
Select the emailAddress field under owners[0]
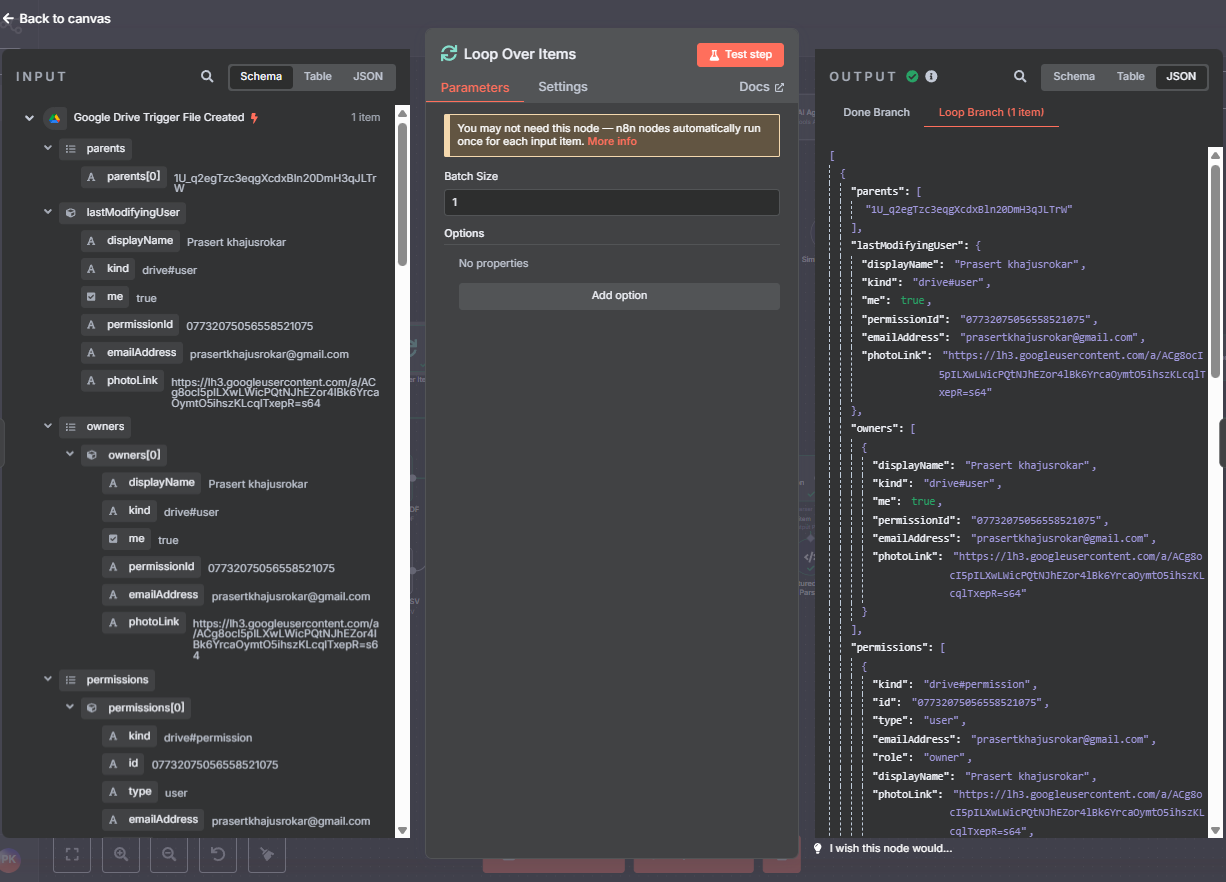(152, 595)
